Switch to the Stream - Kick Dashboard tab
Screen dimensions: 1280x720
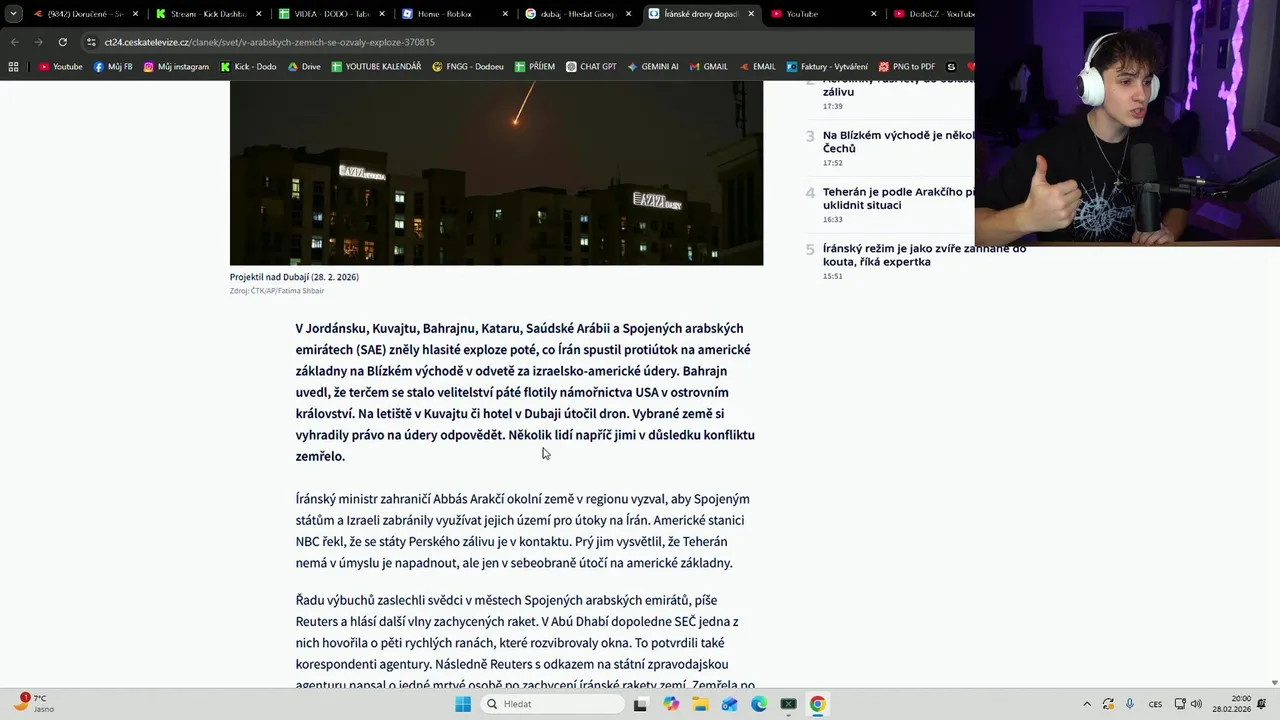208,14
